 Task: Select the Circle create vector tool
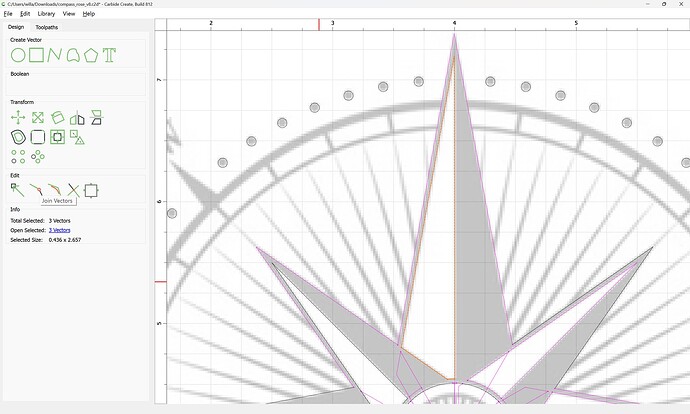[18, 55]
